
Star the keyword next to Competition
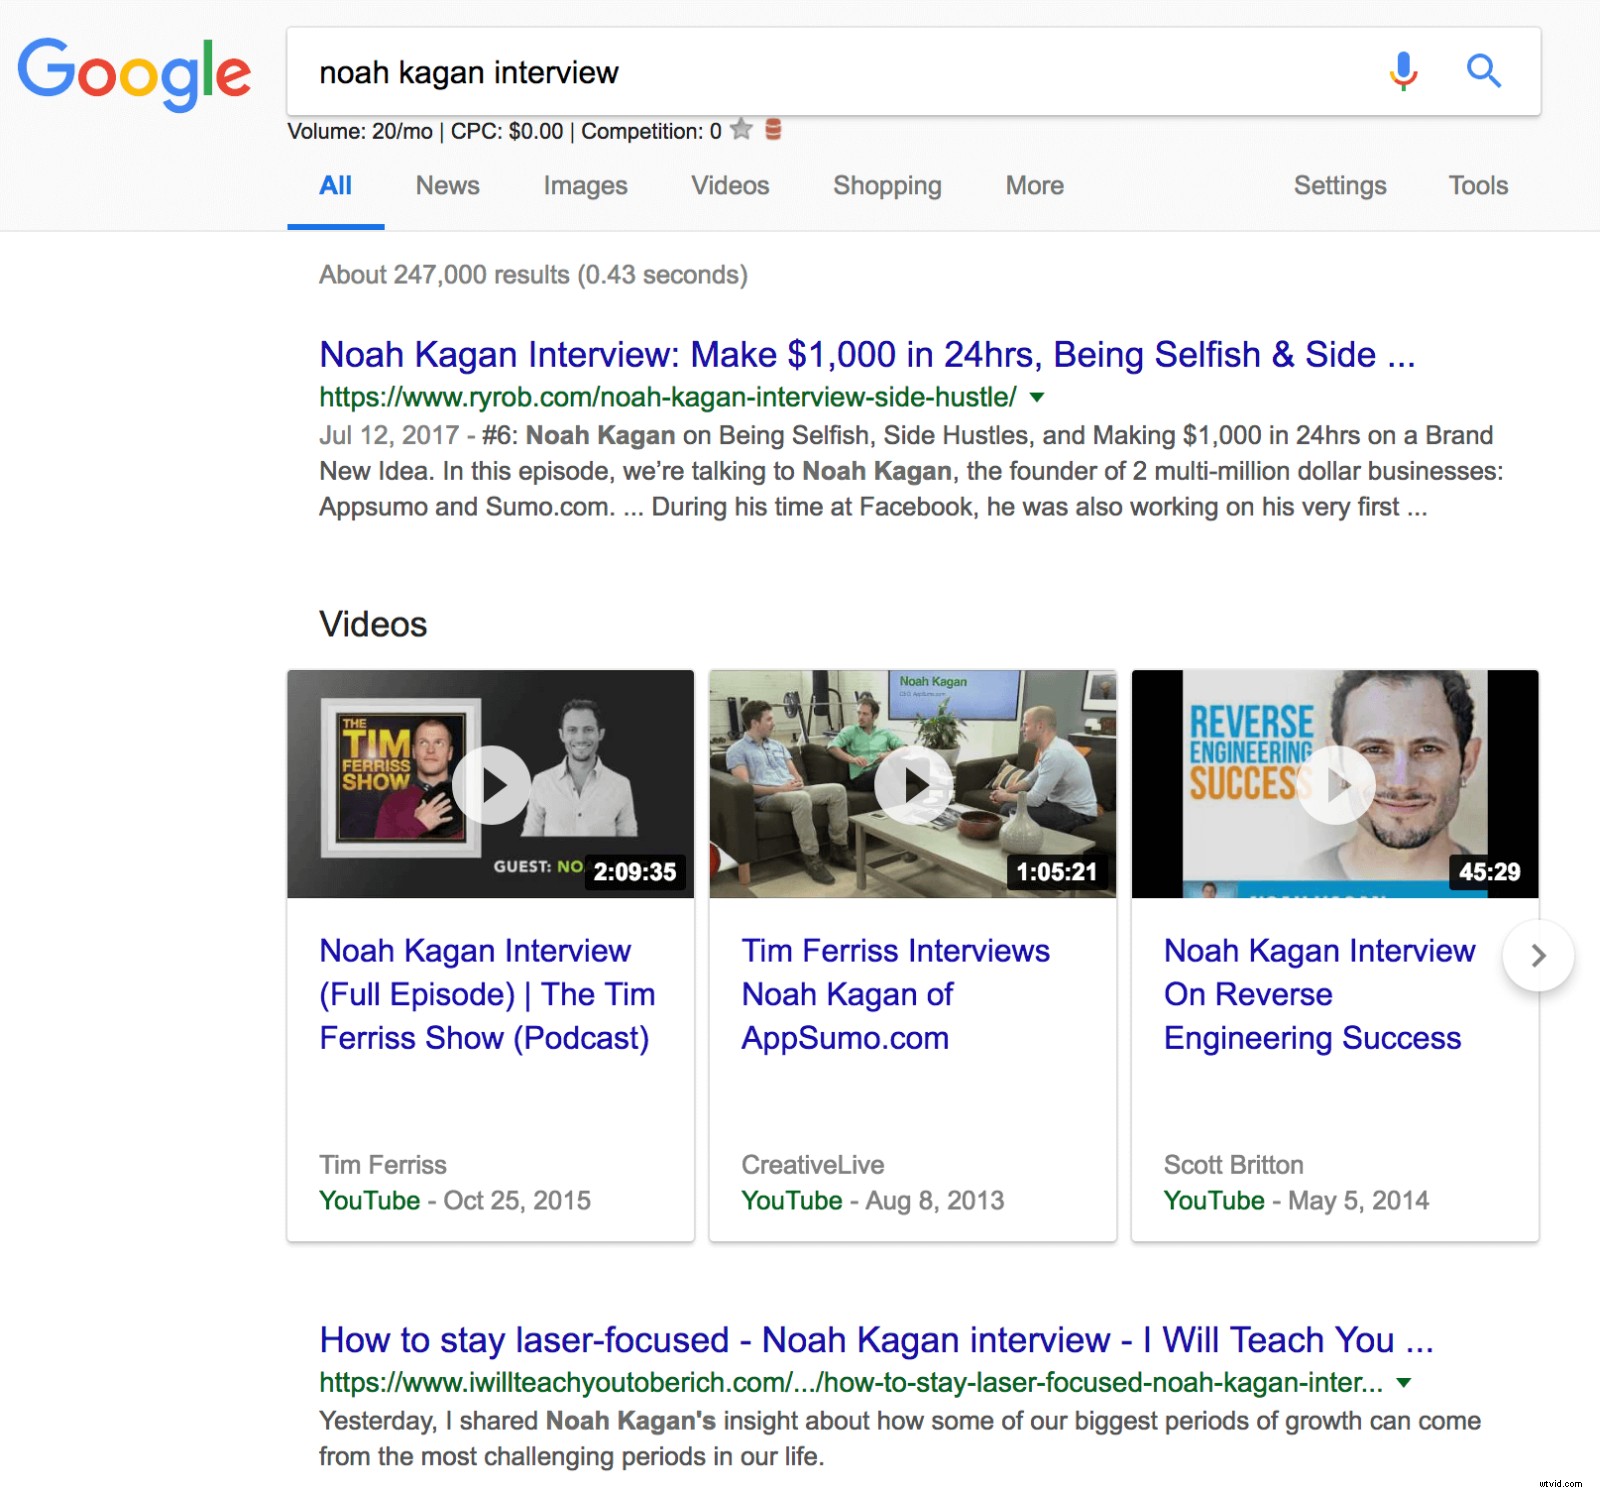coord(741,130)
